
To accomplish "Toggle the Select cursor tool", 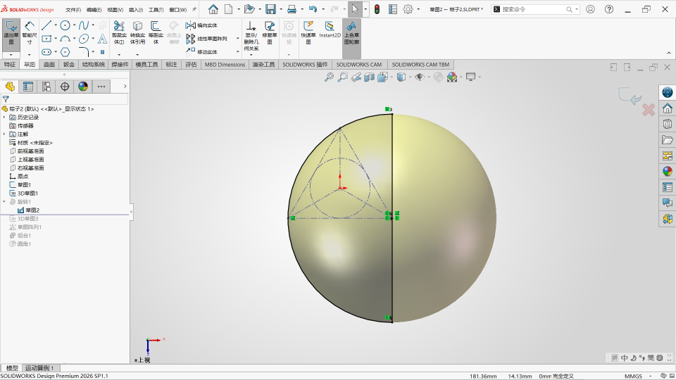I will (x=354, y=9).
